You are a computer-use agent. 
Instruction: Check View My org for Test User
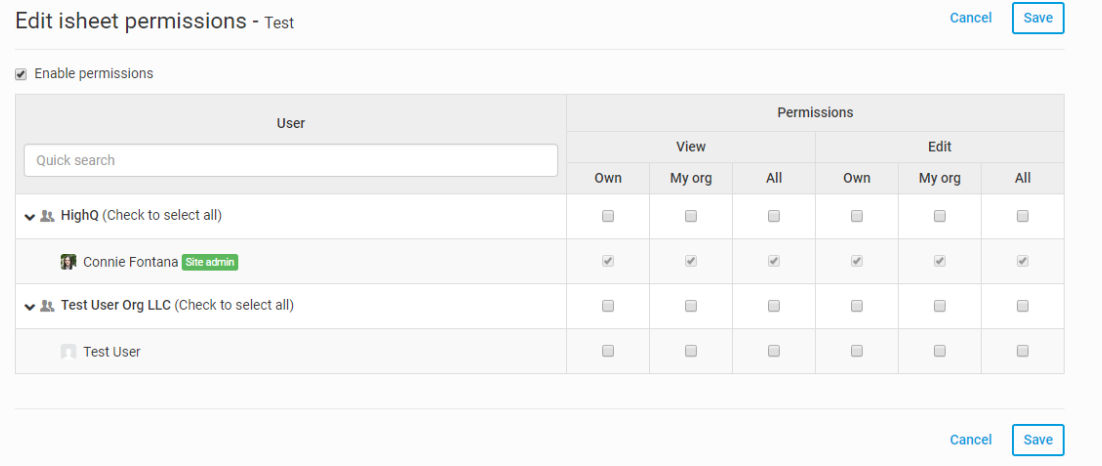tap(691, 351)
